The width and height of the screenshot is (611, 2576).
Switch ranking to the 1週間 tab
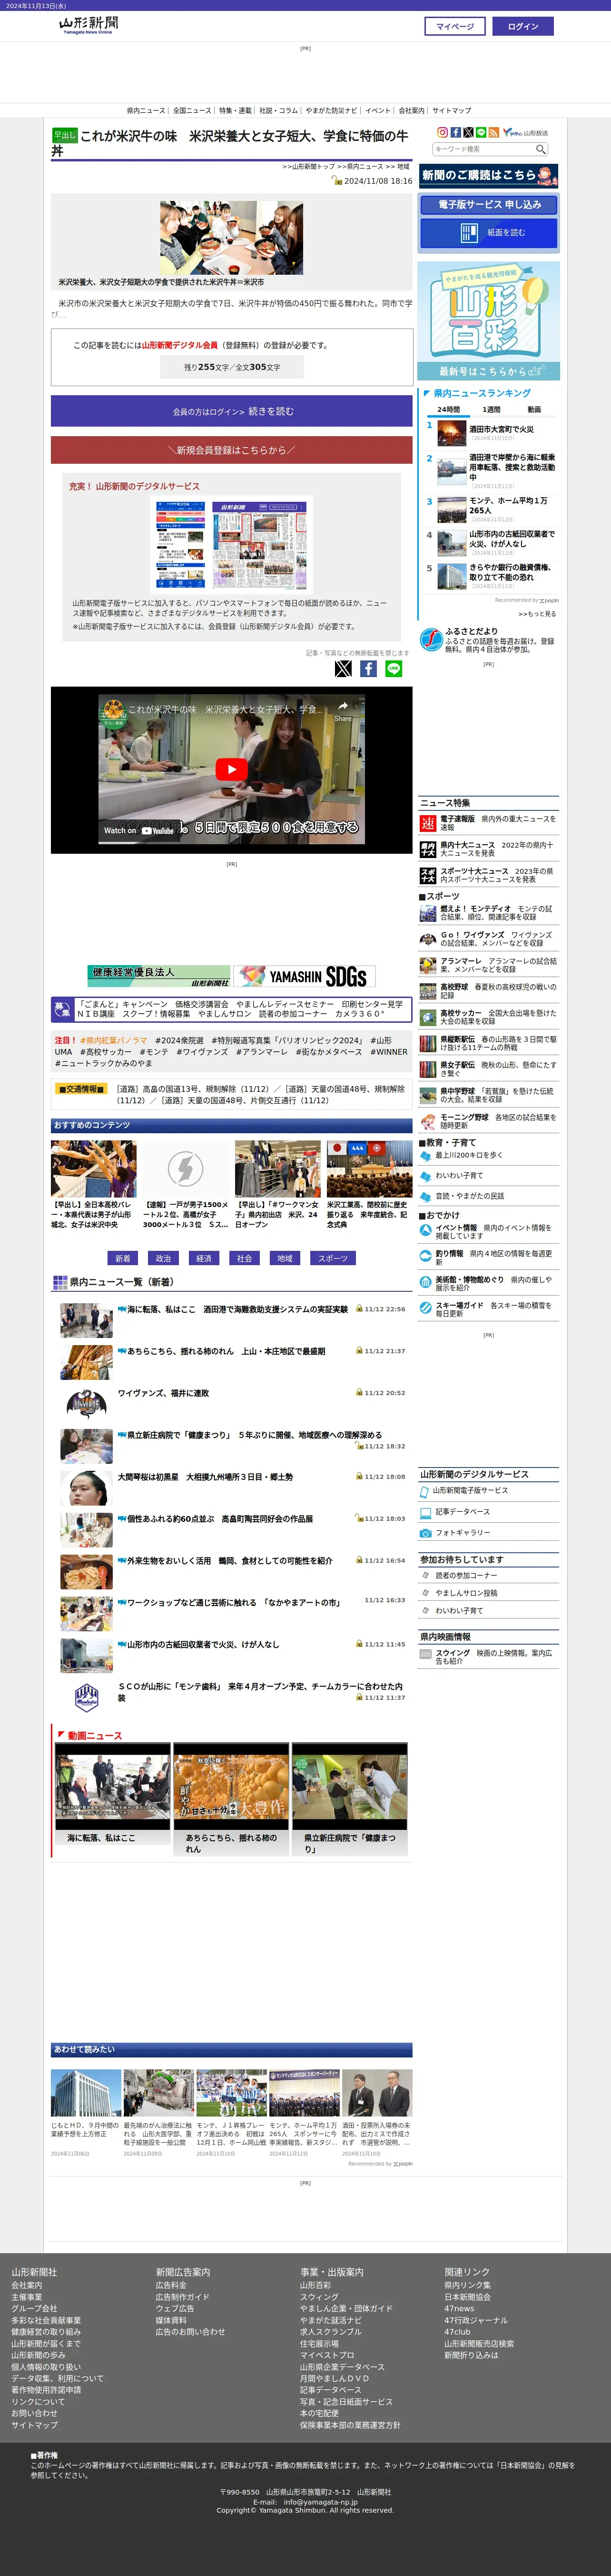491,409
